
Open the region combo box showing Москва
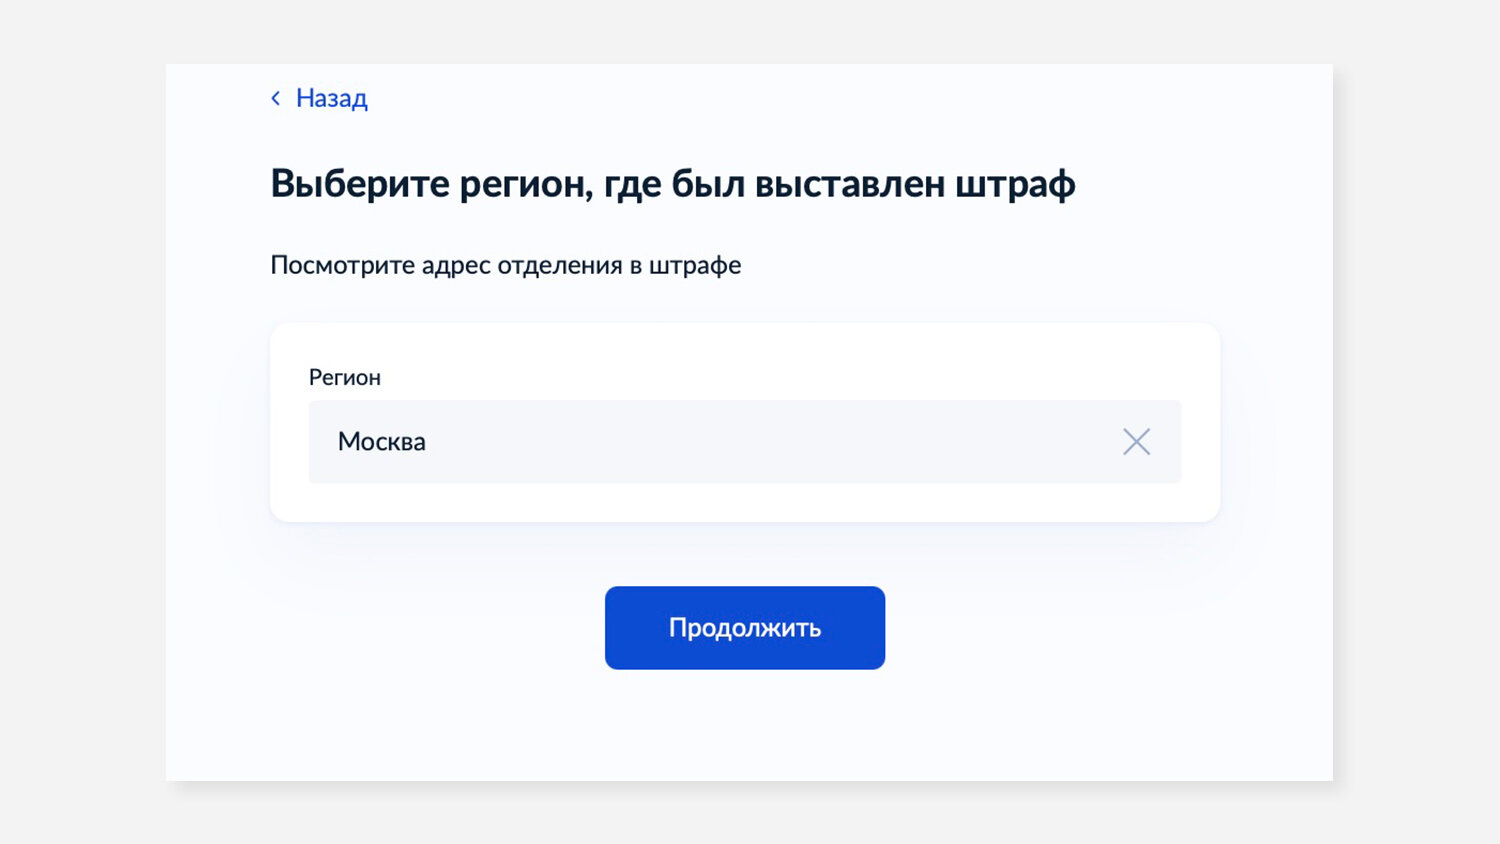tap(745, 442)
